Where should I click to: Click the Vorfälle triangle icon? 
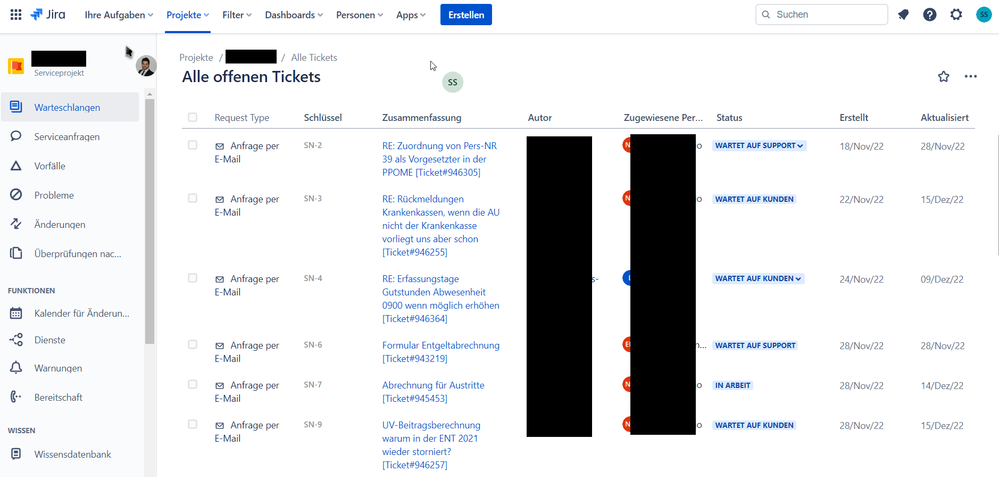tap(16, 166)
